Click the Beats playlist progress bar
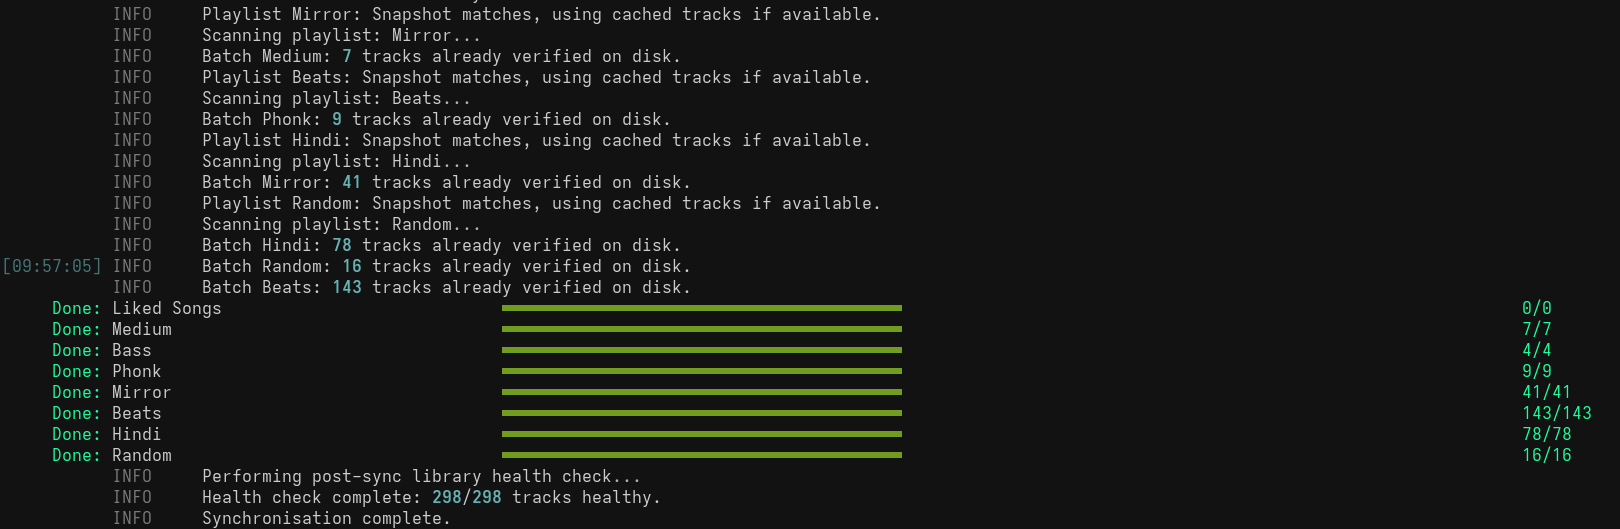The width and height of the screenshot is (1620, 529). pos(701,413)
